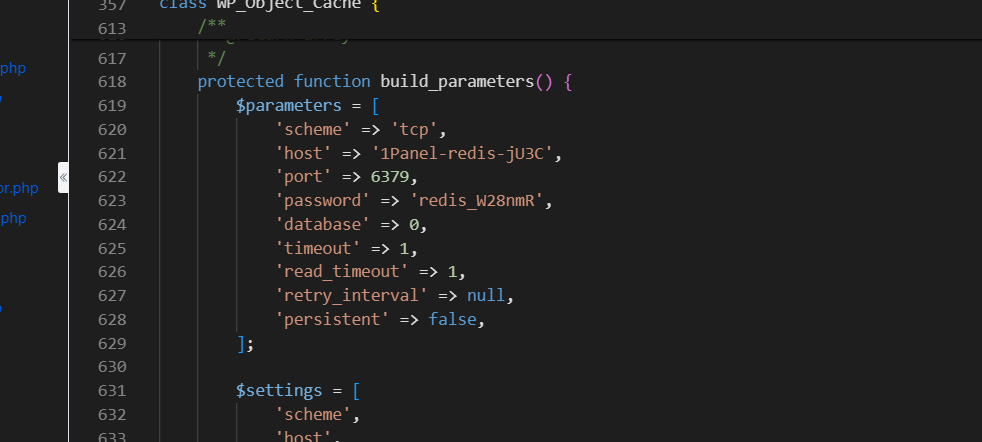Click the port number 6379
This screenshot has width=982, height=442.
point(390,177)
